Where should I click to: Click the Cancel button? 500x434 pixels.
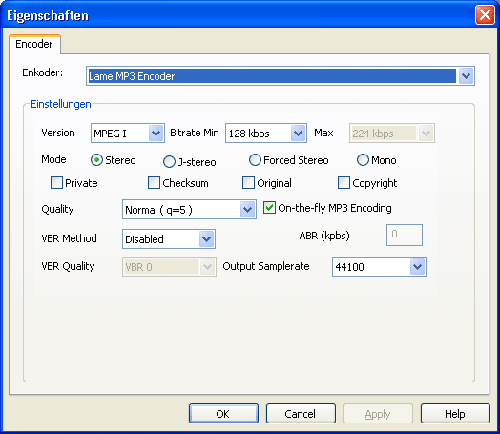click(x=301, y=414)
